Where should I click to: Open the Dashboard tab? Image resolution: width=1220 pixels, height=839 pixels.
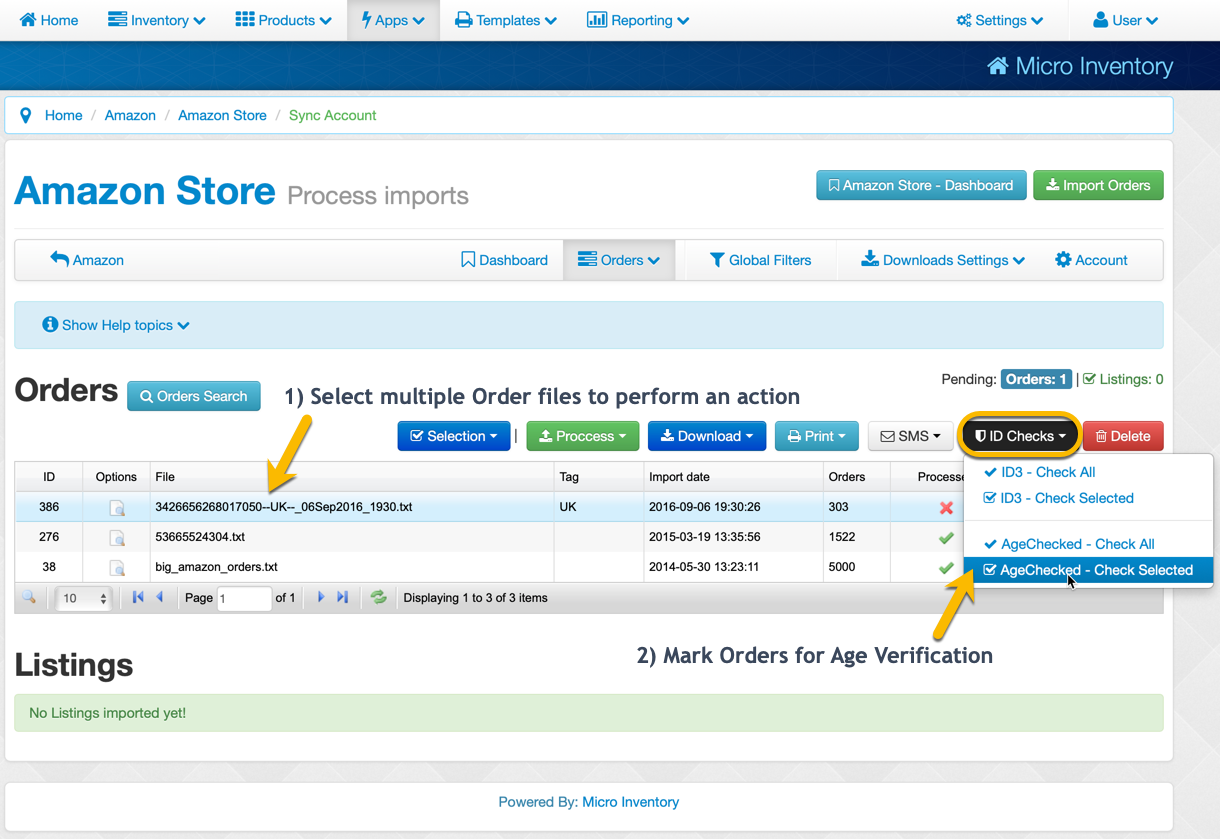coord(504,260)
